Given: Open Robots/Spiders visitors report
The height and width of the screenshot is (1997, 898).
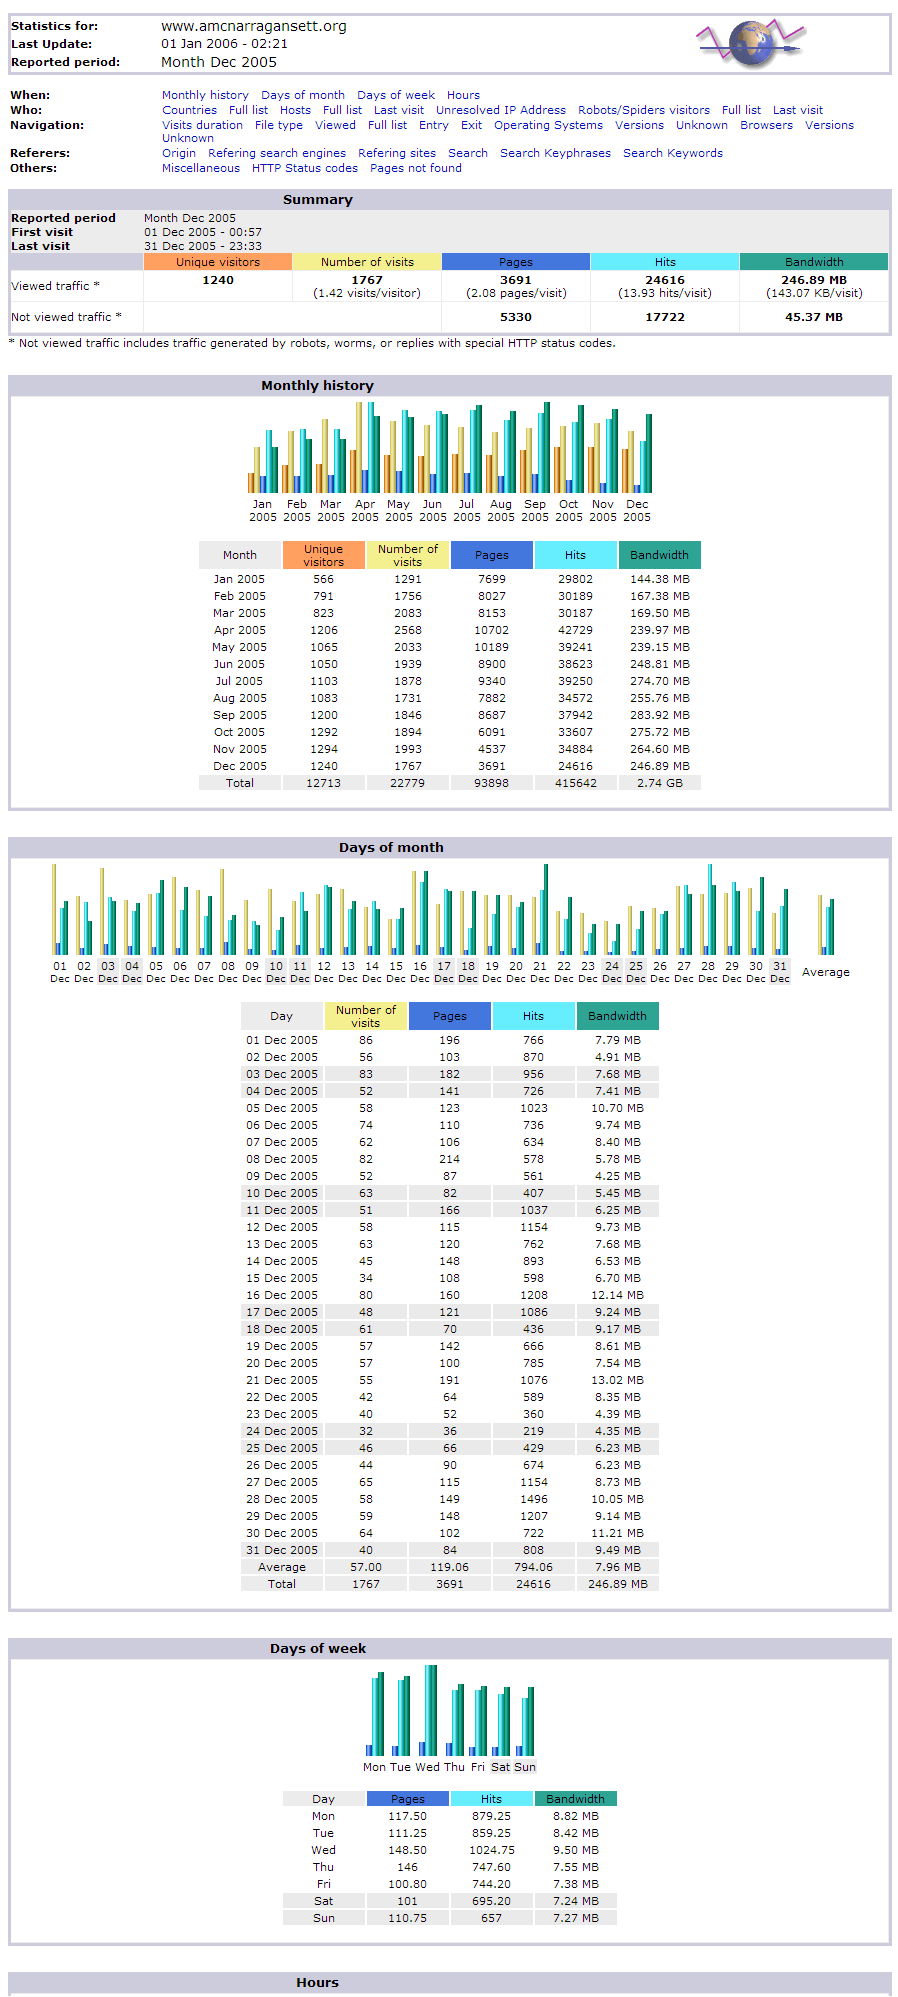Looking at the screenshot, I should tap(643, 111).
